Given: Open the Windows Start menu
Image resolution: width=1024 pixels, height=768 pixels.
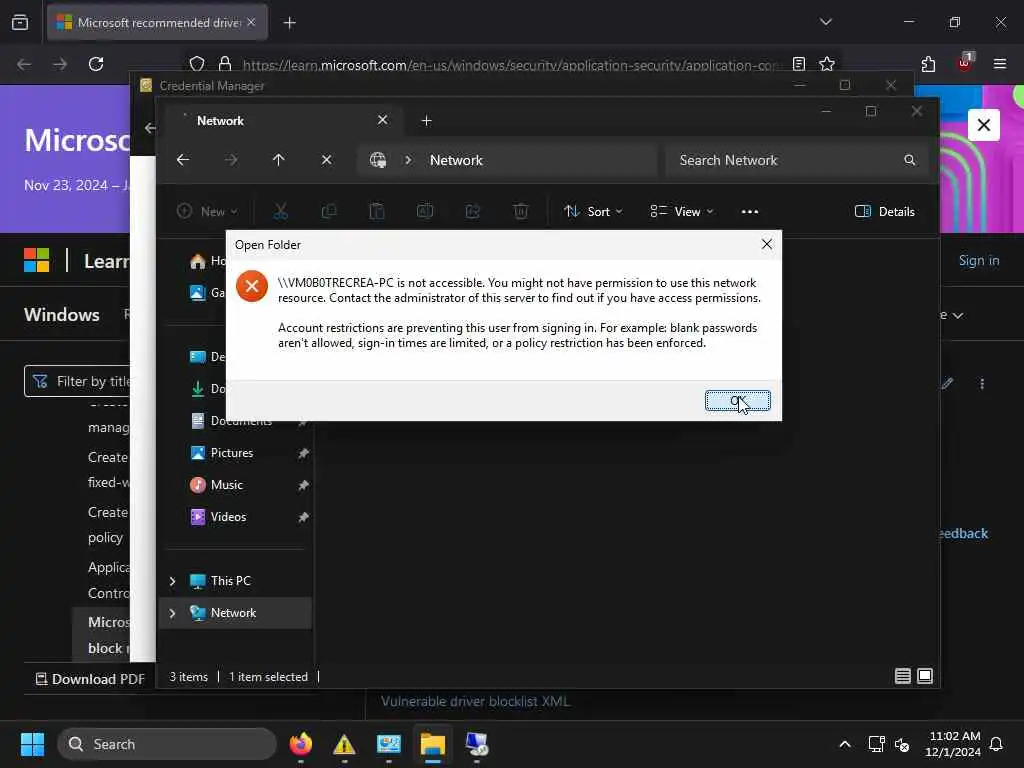Looking at the screenshot, I should point(32,744).
